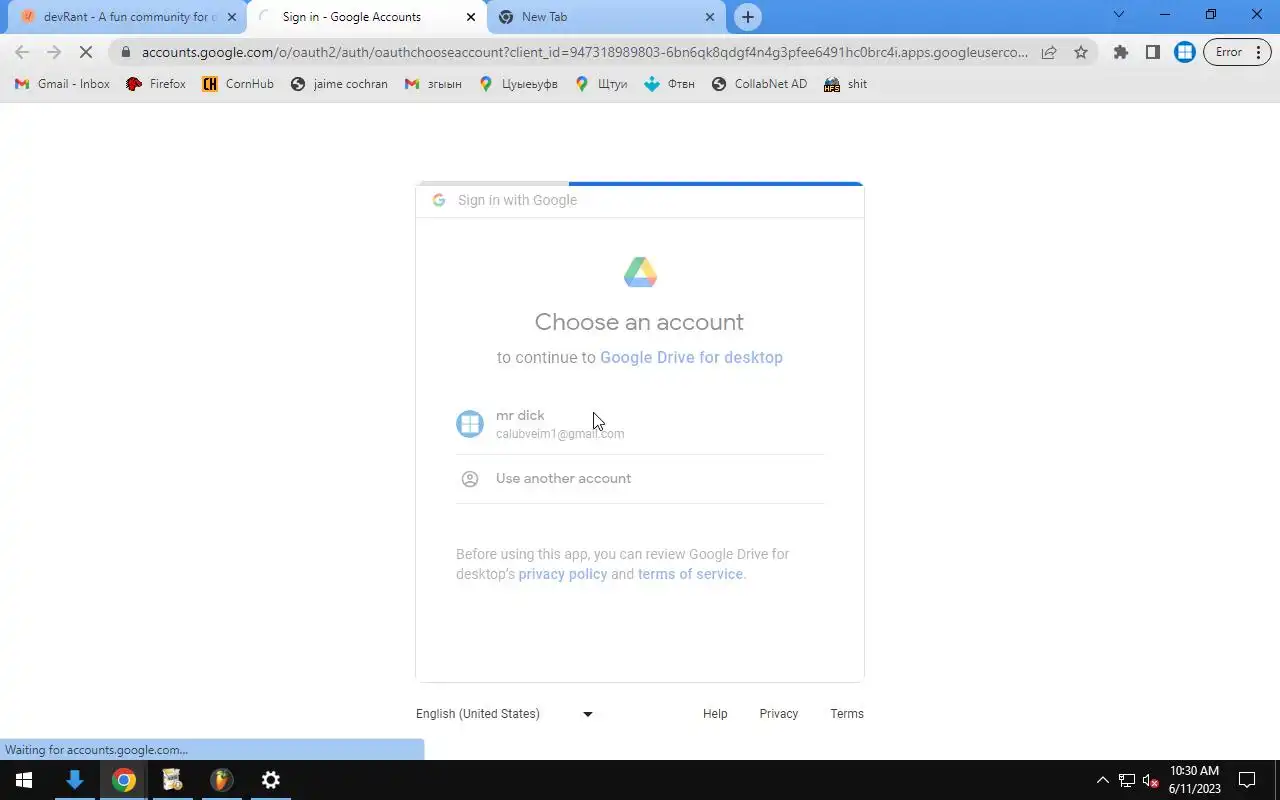Screen dimensions: 1280x800
Task: Open the shit bookmark
Action: (845, 84)
